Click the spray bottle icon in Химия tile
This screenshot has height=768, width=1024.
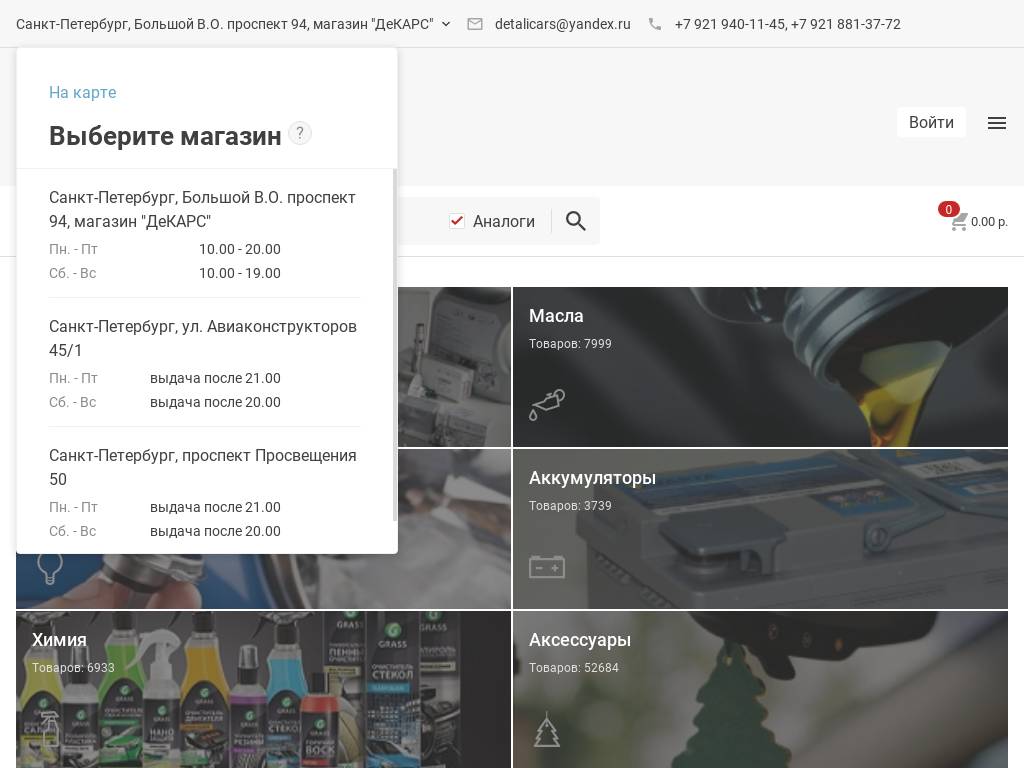(x=50, y=729)
